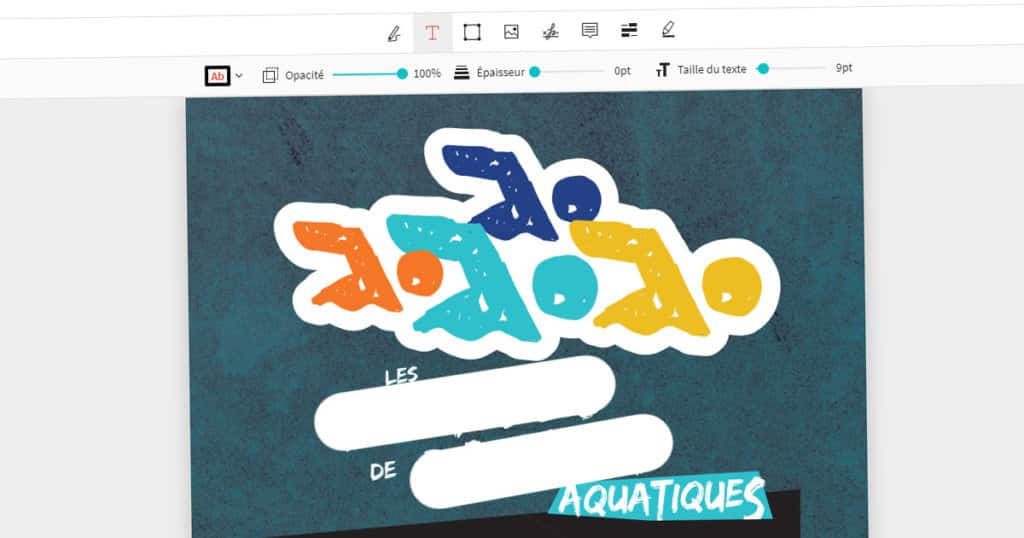Click the Épaisseur label
The width and height of the screenshot is (1024, 538).
[500, 72]
